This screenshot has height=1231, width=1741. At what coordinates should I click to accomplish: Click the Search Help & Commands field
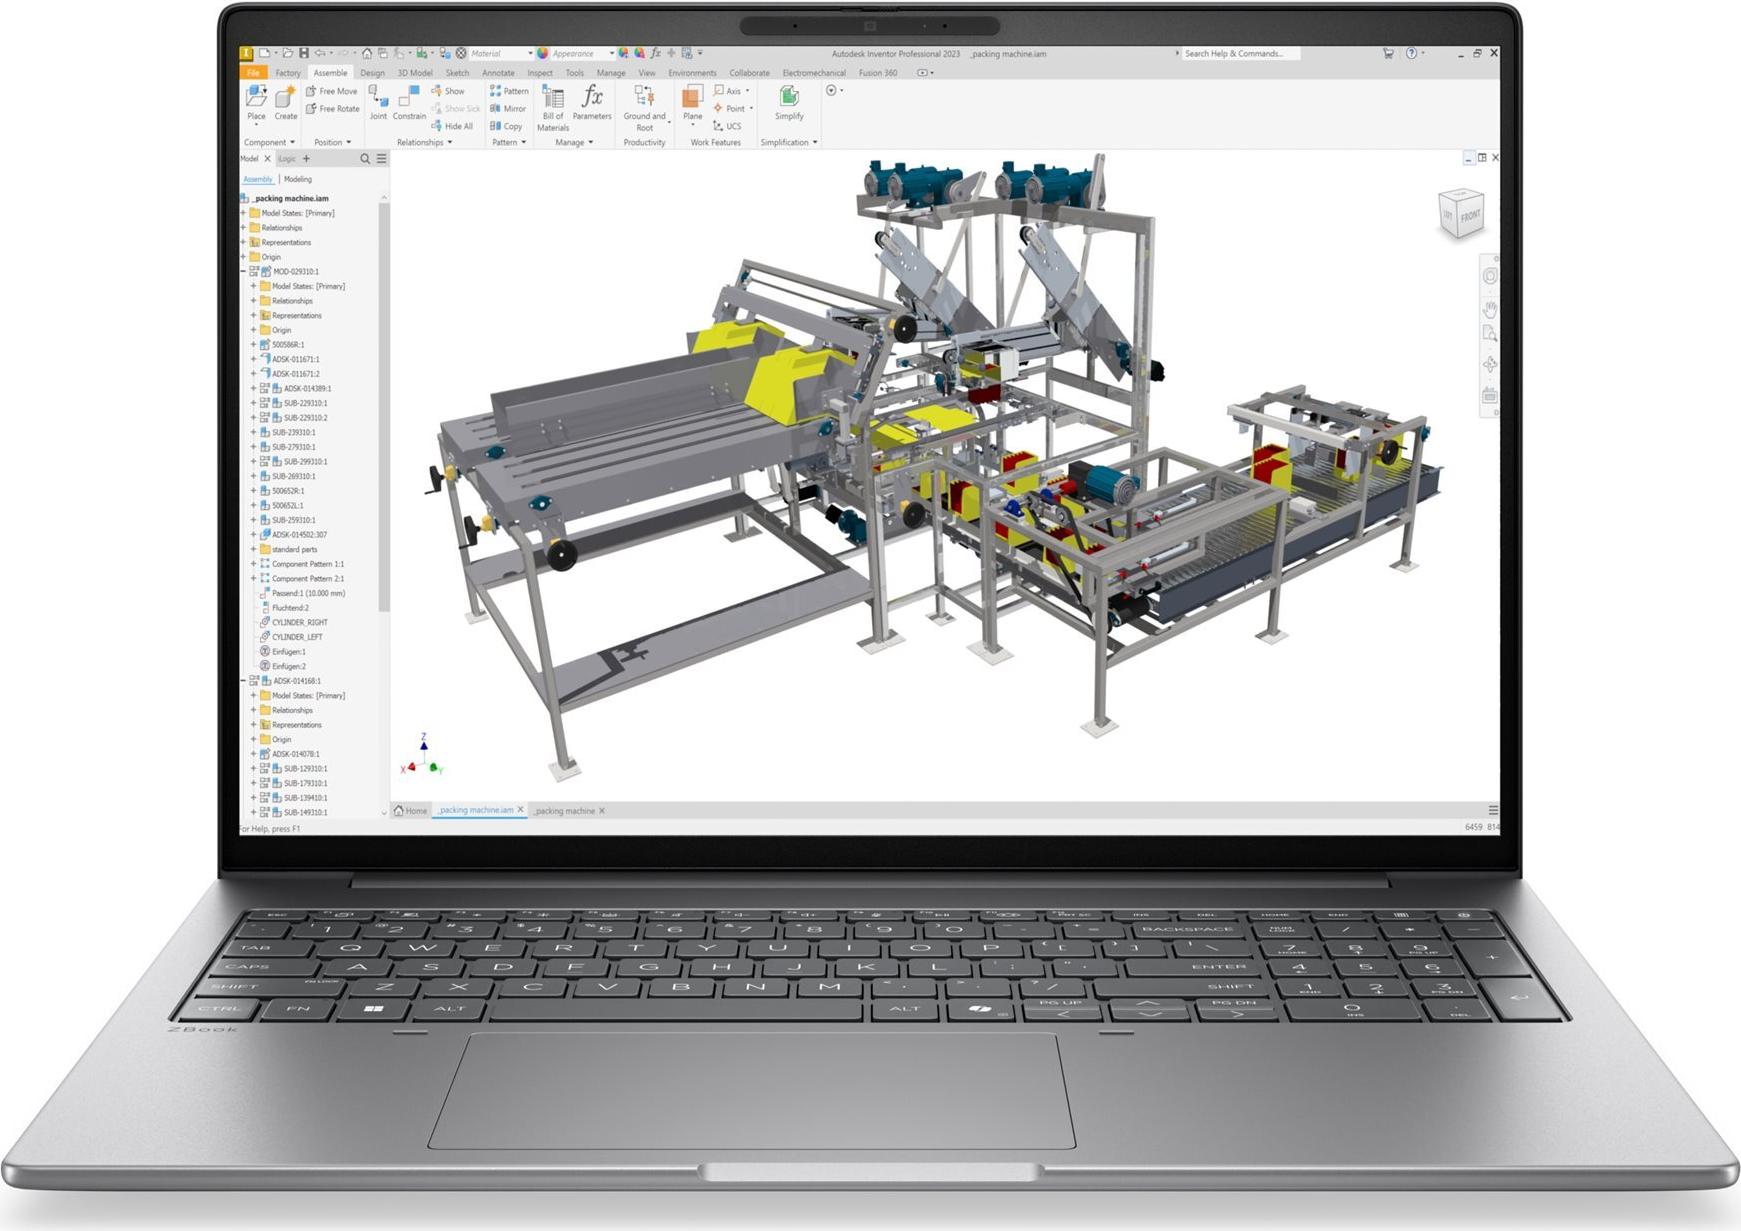coord(1240,53)
